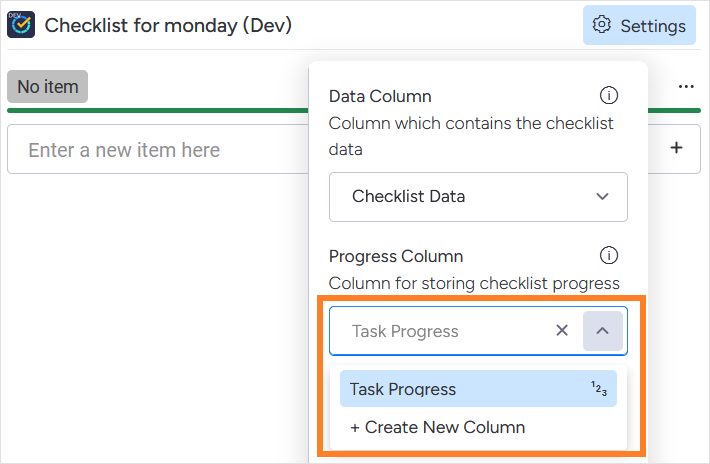Click the Data Column label
The height and width of the screenshot is (464, 710).
[380, 96]
